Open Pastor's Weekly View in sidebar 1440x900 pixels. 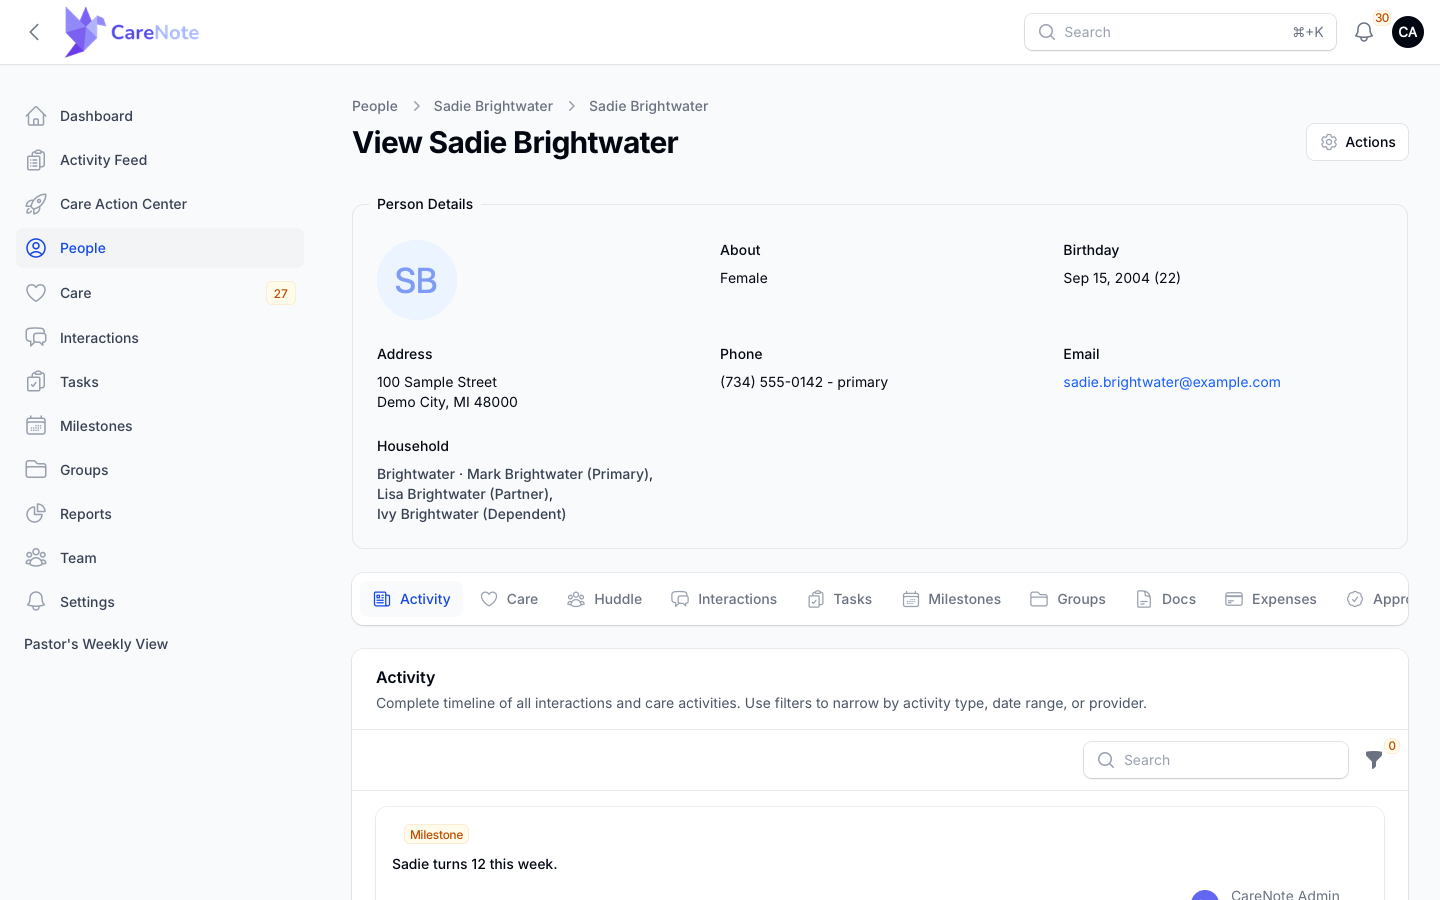[x=96, y=644]
